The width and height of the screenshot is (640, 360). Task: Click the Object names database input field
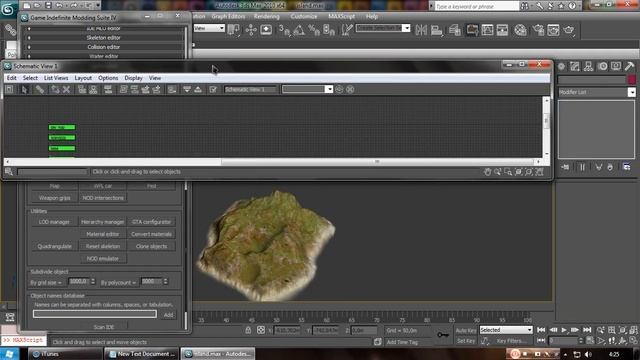tap(95, 314)
